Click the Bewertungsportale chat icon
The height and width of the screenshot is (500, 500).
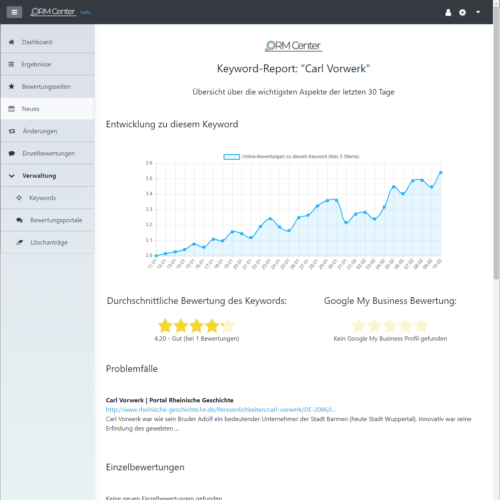coord(20,220)
